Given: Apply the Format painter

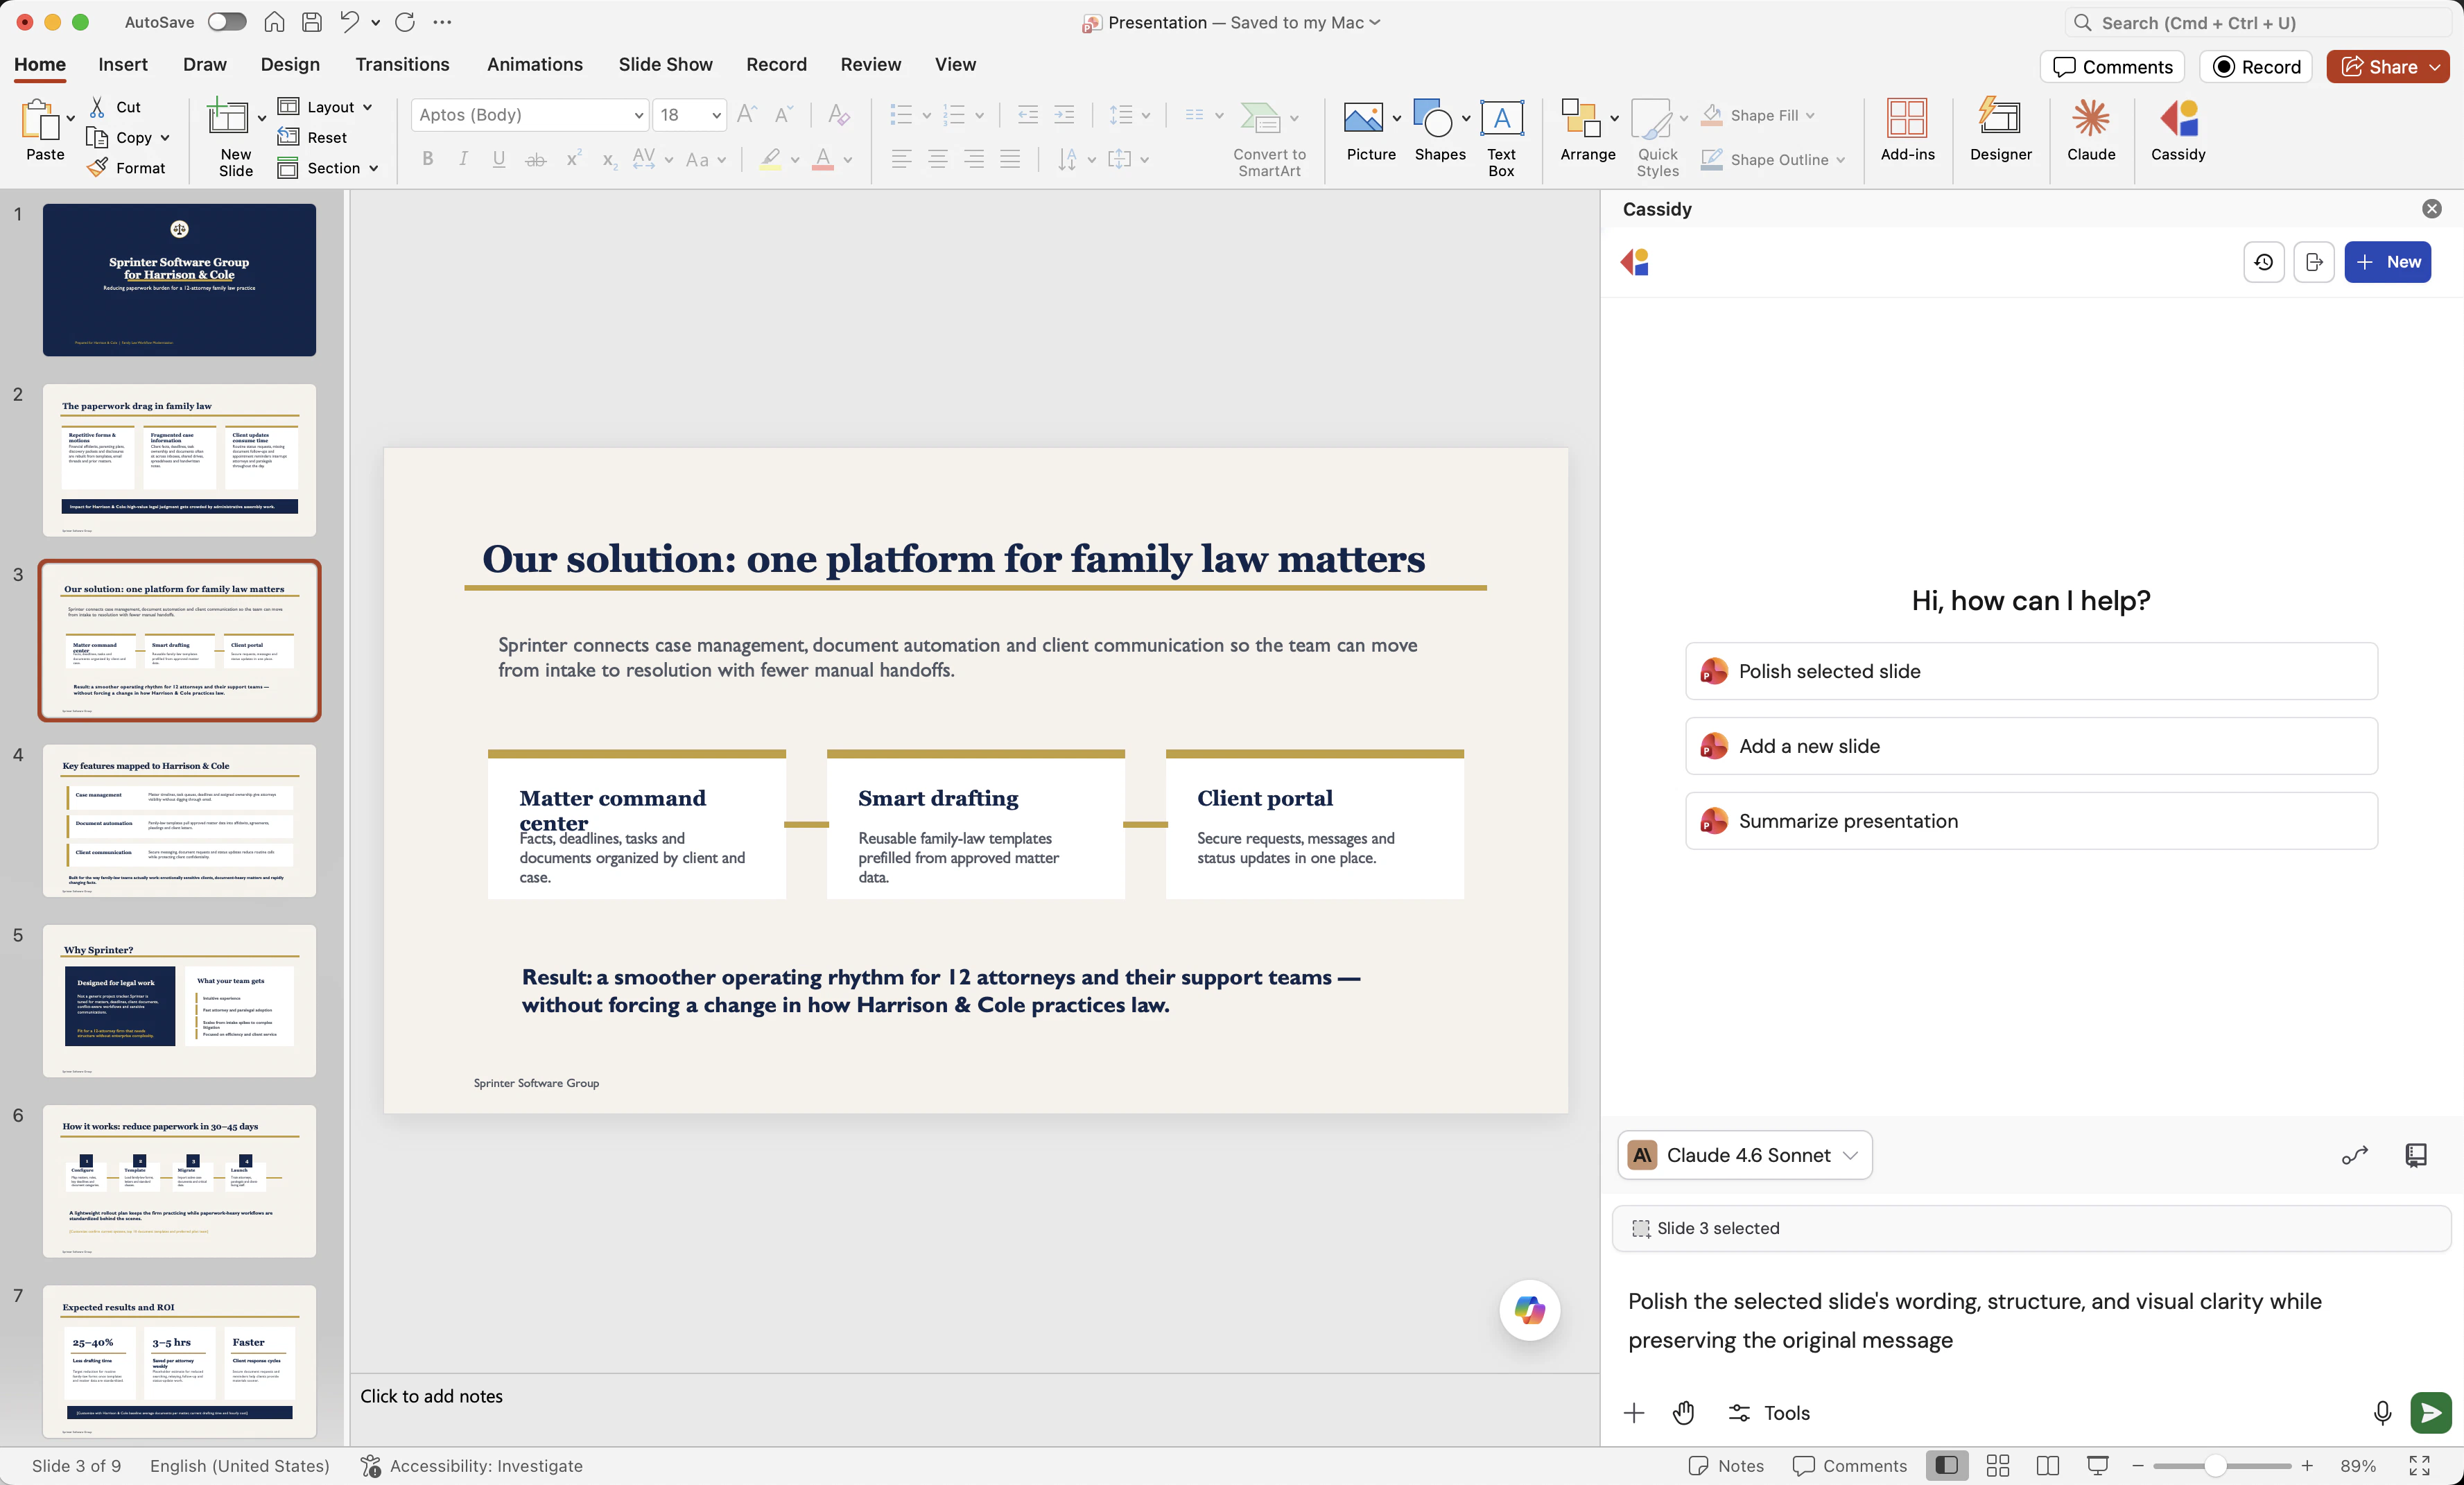Looking at the screenshot, I should 126,168.
